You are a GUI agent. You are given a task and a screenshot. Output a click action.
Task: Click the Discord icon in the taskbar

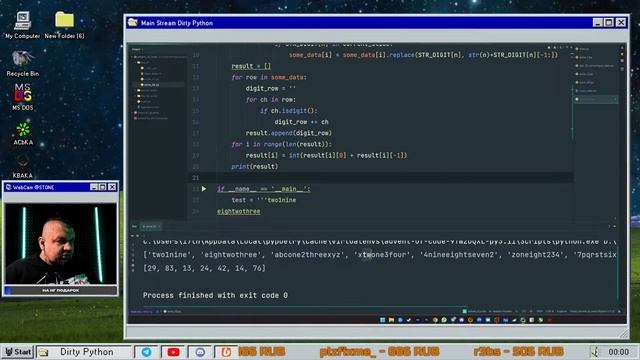pyautogui.click(x=200, y=352)
